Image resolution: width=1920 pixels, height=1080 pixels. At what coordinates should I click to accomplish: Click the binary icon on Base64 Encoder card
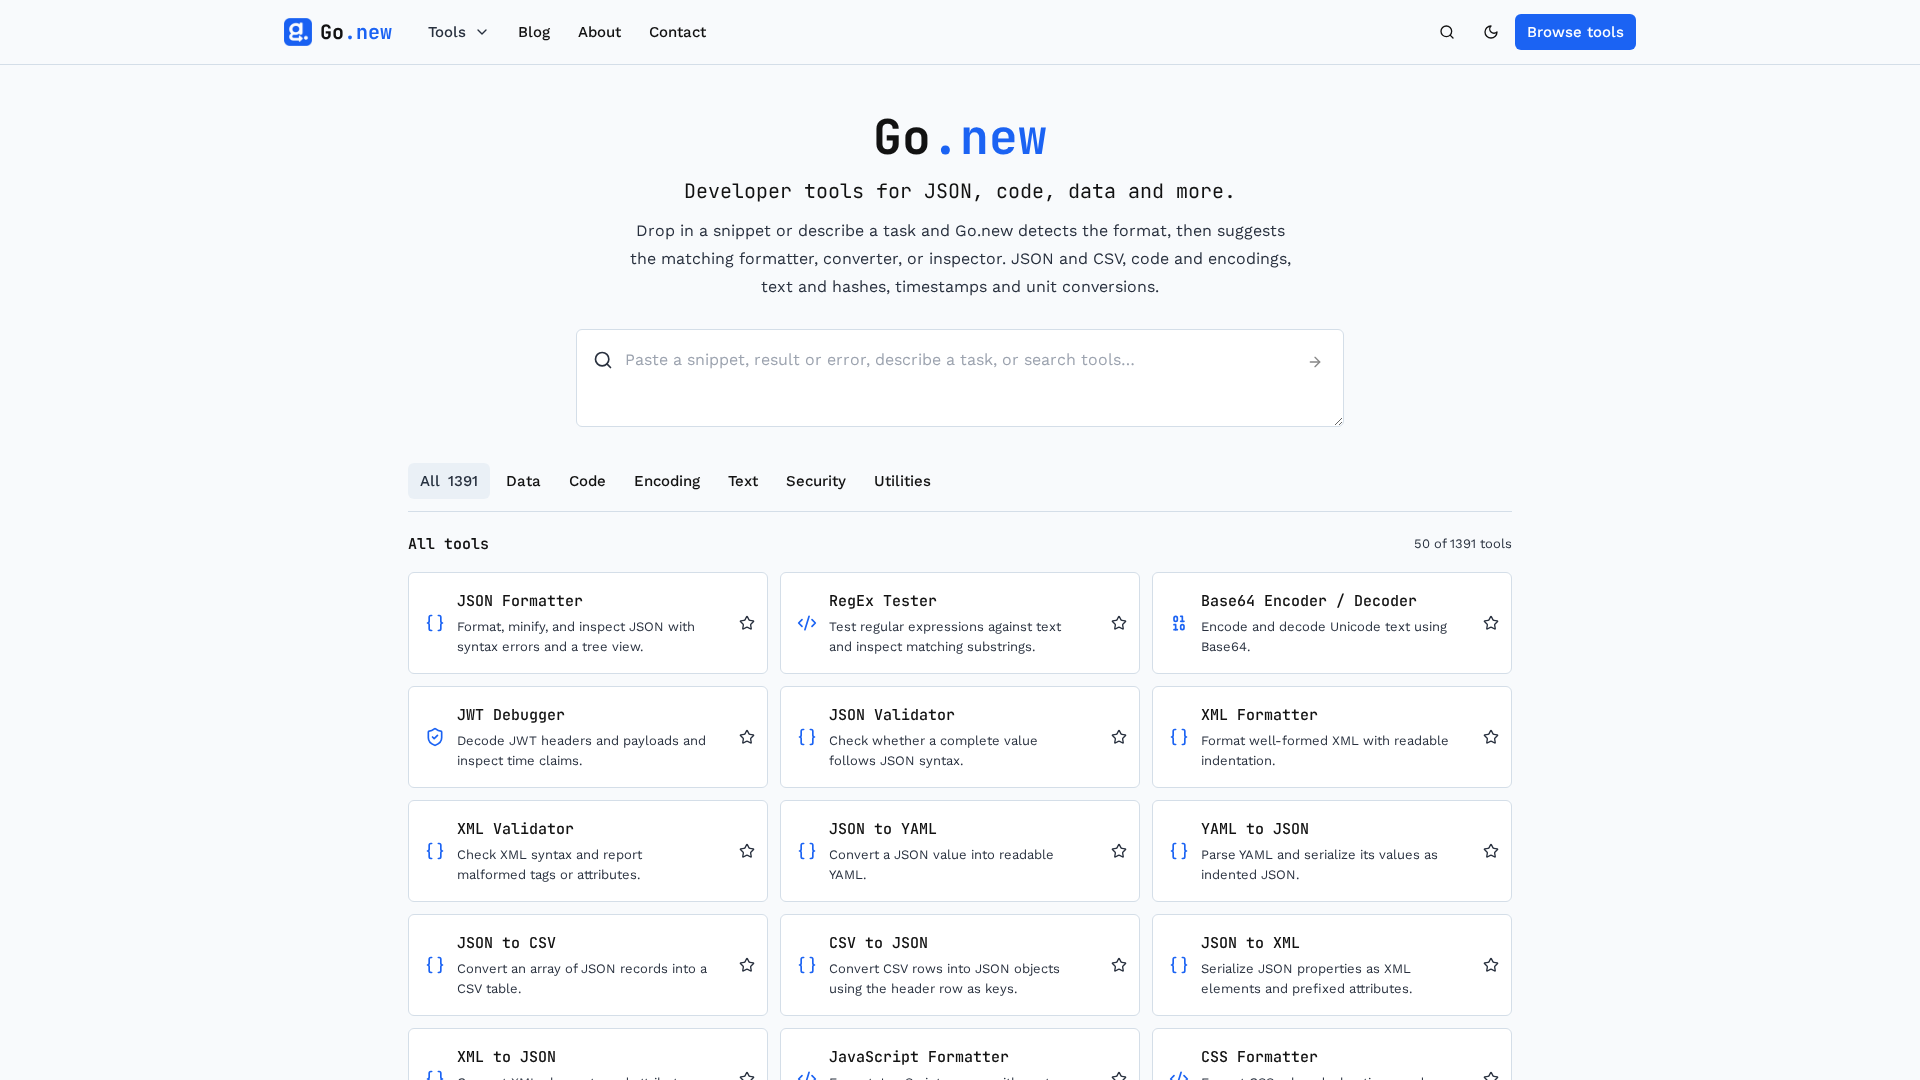point(1179,623)
